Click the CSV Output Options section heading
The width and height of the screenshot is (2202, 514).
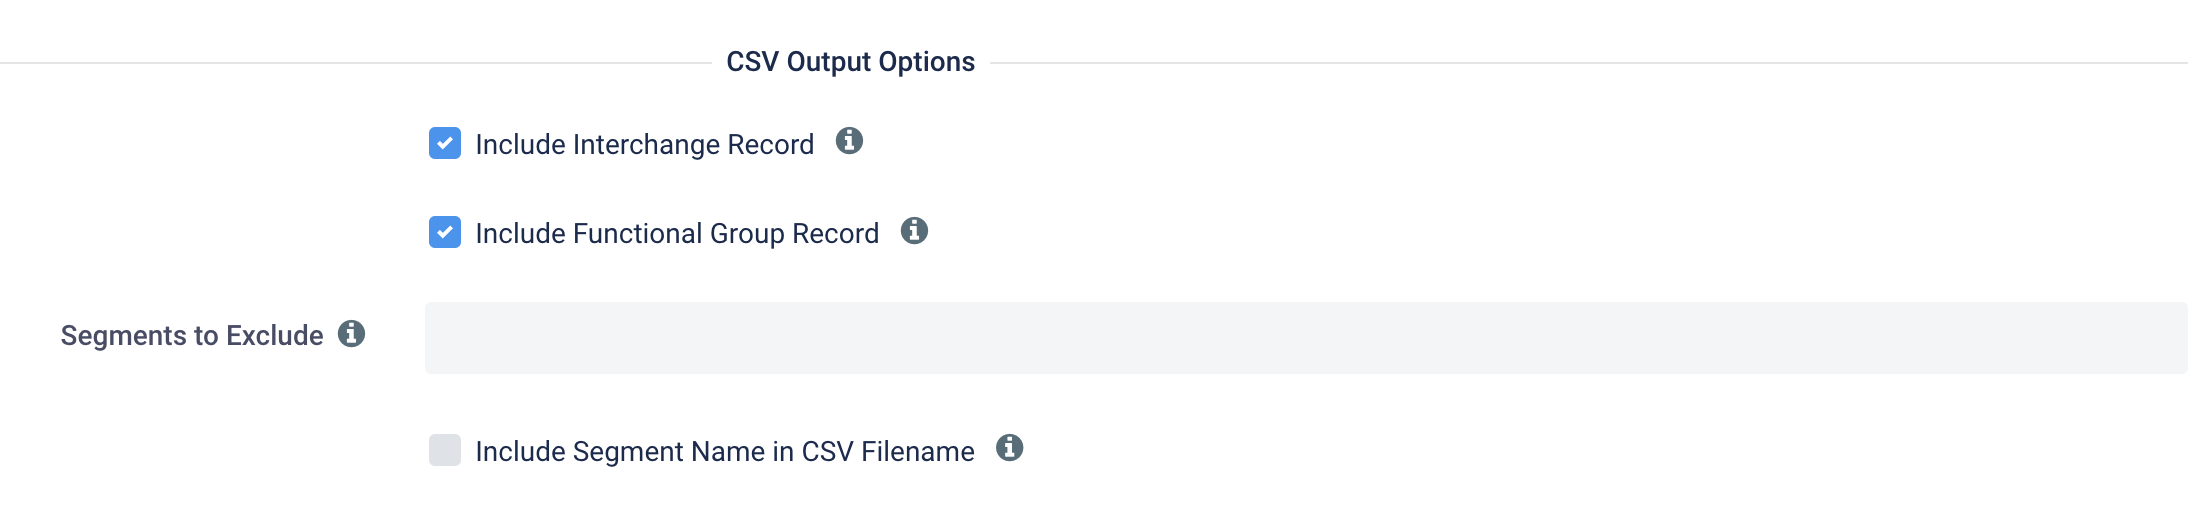click(850, 62)
